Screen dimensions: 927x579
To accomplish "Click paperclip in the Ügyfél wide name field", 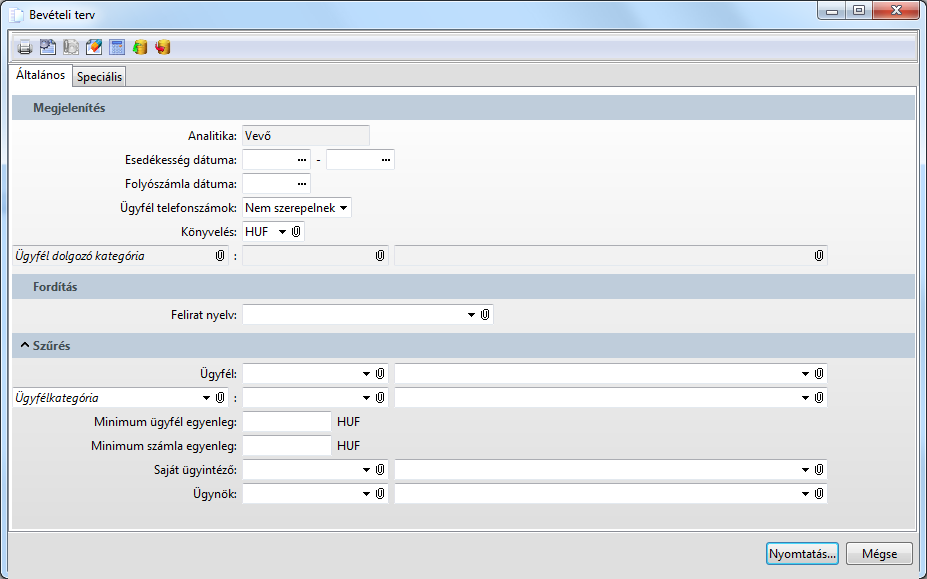I will point(819,373).
